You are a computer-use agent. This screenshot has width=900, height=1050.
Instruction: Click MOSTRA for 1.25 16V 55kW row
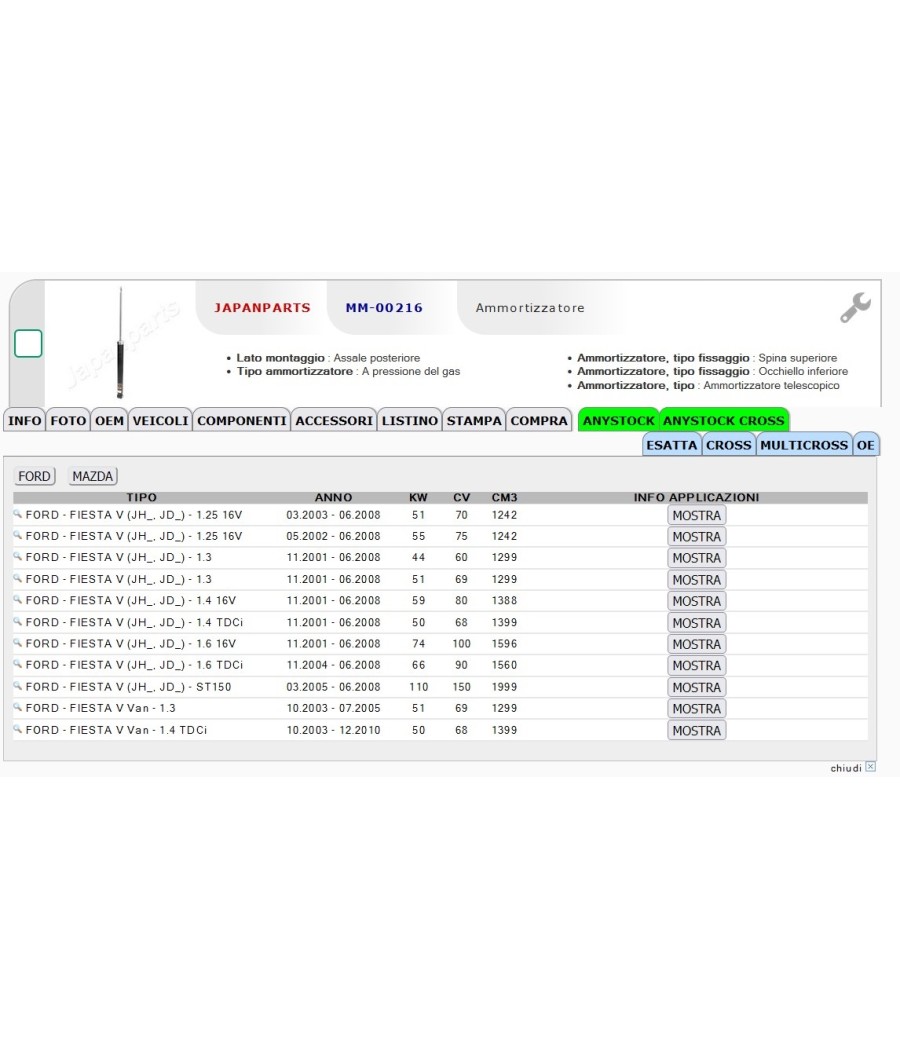coord(696,536)
